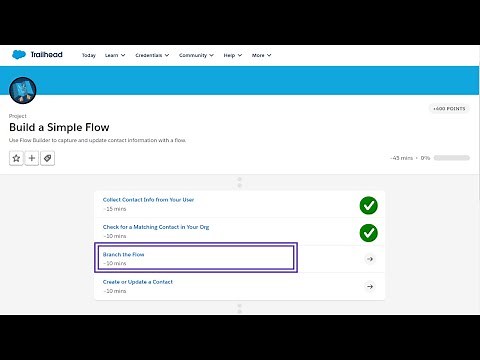Click arrow icon beside Create or Update Contact

[x=370, y=286]
